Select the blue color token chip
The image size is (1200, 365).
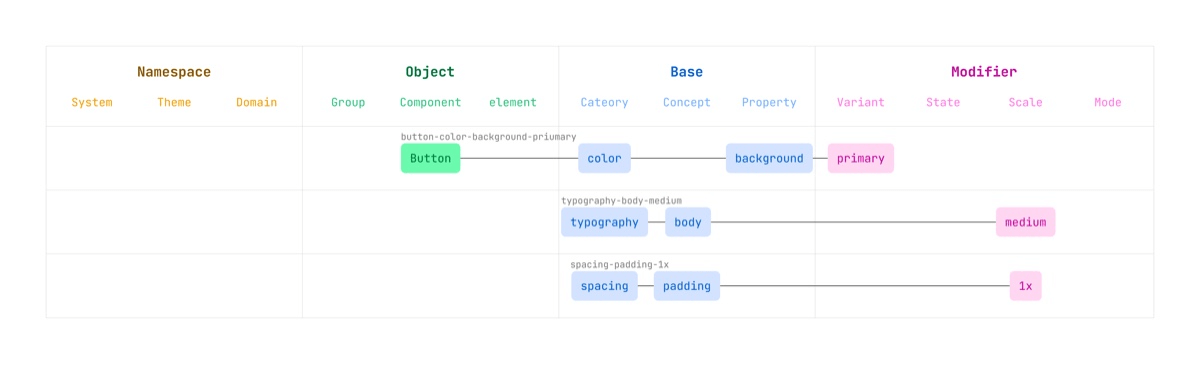coord(604,158)
